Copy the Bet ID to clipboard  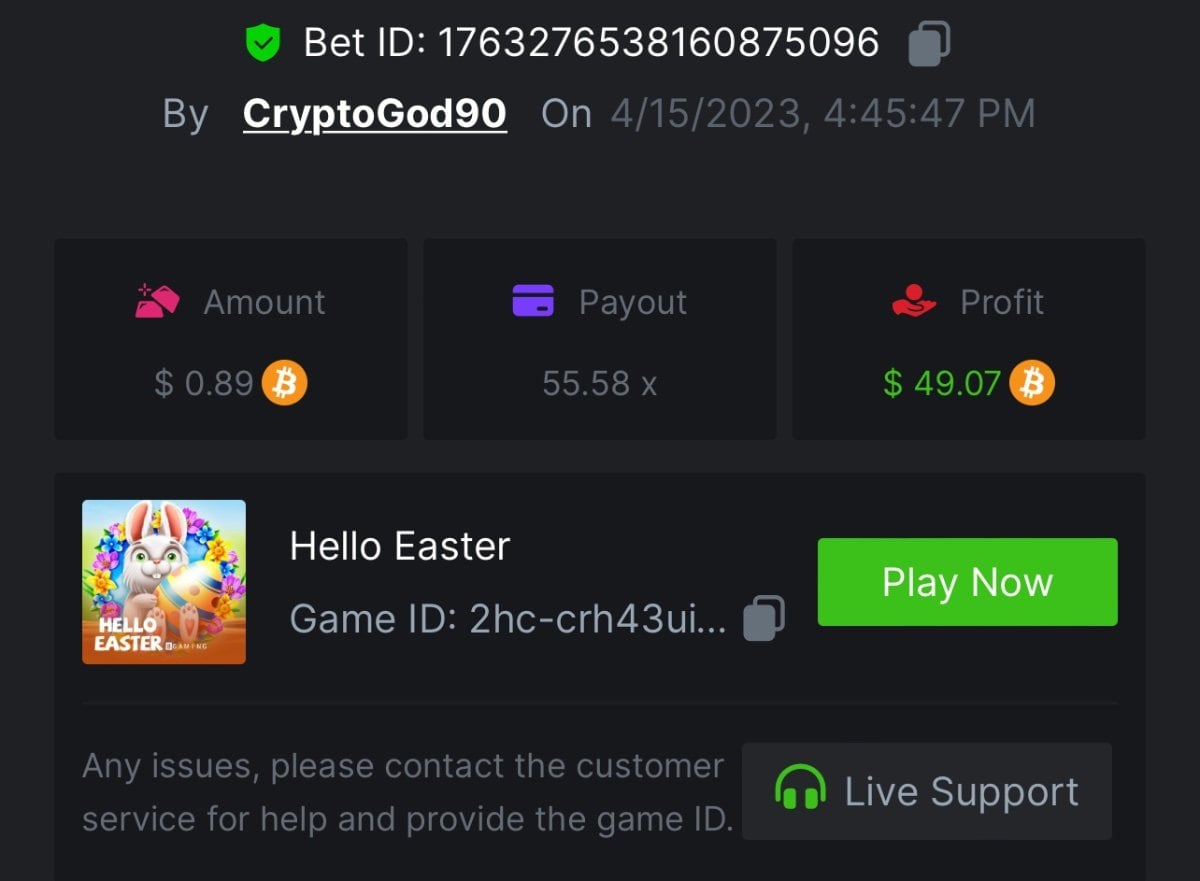[929, 44]
